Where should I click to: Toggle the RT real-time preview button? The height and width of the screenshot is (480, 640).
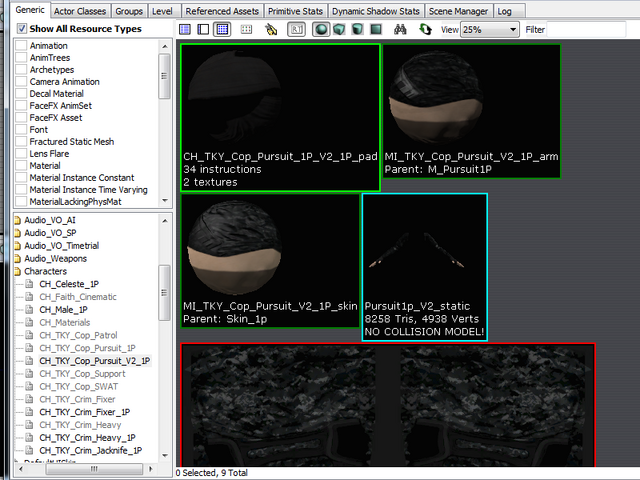pyautogui.click(x=296, y=29)
